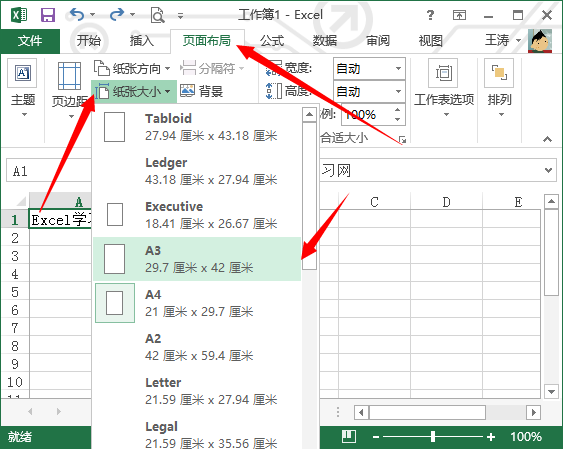The image size is (563, 449).
Task: Increase the scale percentage with the up spinner
Action: click(x=397, y=109)
